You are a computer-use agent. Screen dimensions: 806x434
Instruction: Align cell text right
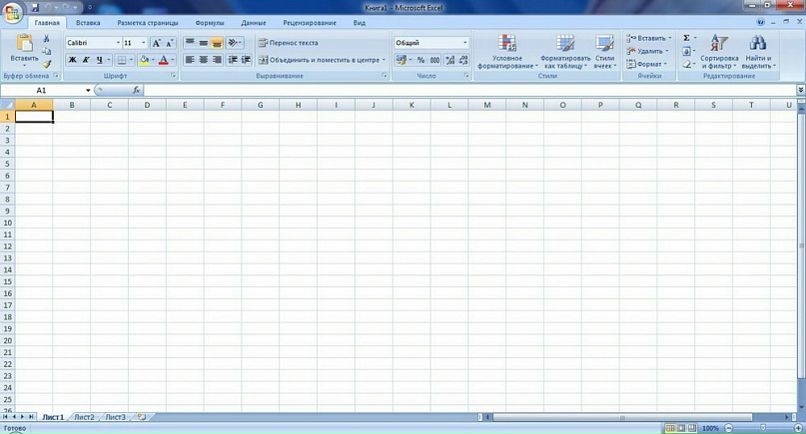tap(217, 60)
